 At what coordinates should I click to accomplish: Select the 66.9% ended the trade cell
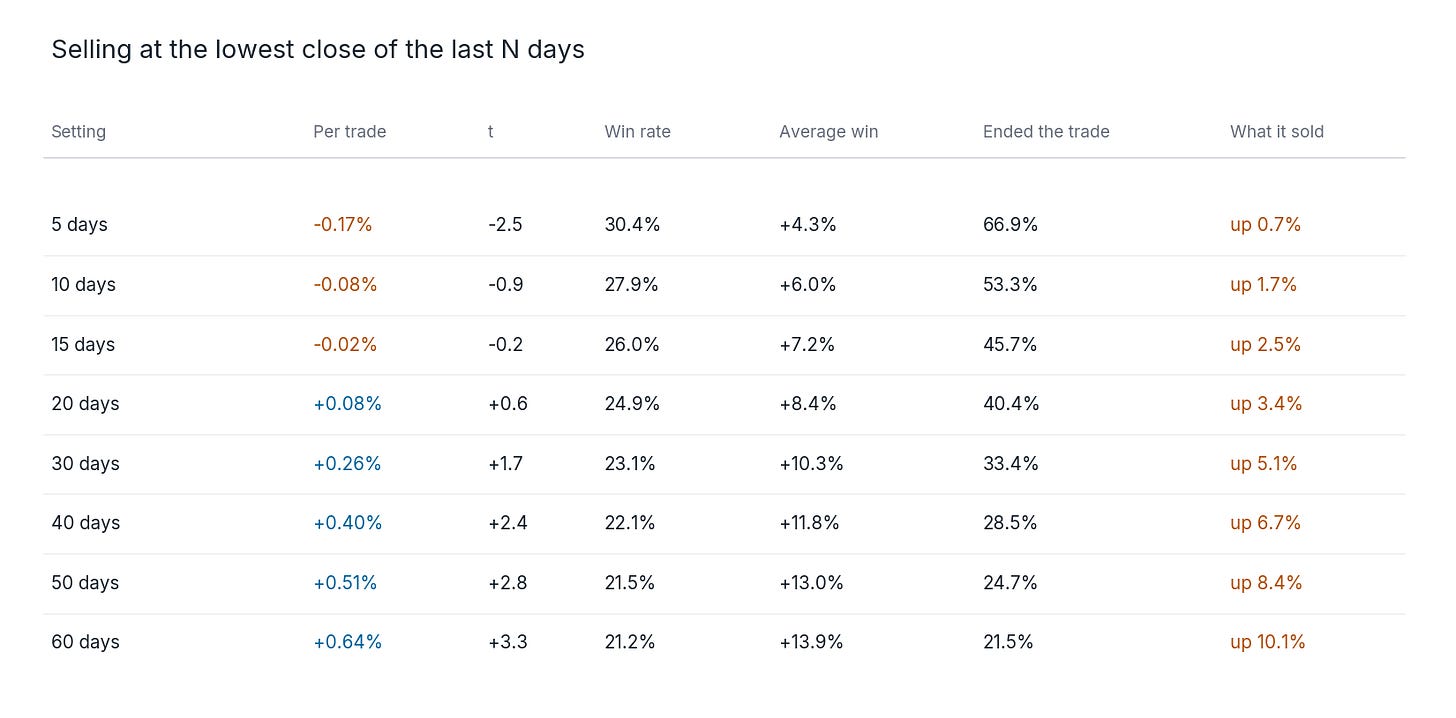[1010, 225]
